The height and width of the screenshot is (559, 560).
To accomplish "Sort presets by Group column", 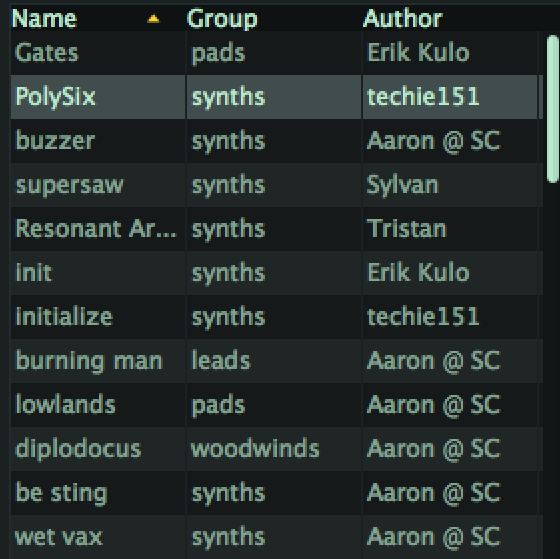I will (222, 19).
